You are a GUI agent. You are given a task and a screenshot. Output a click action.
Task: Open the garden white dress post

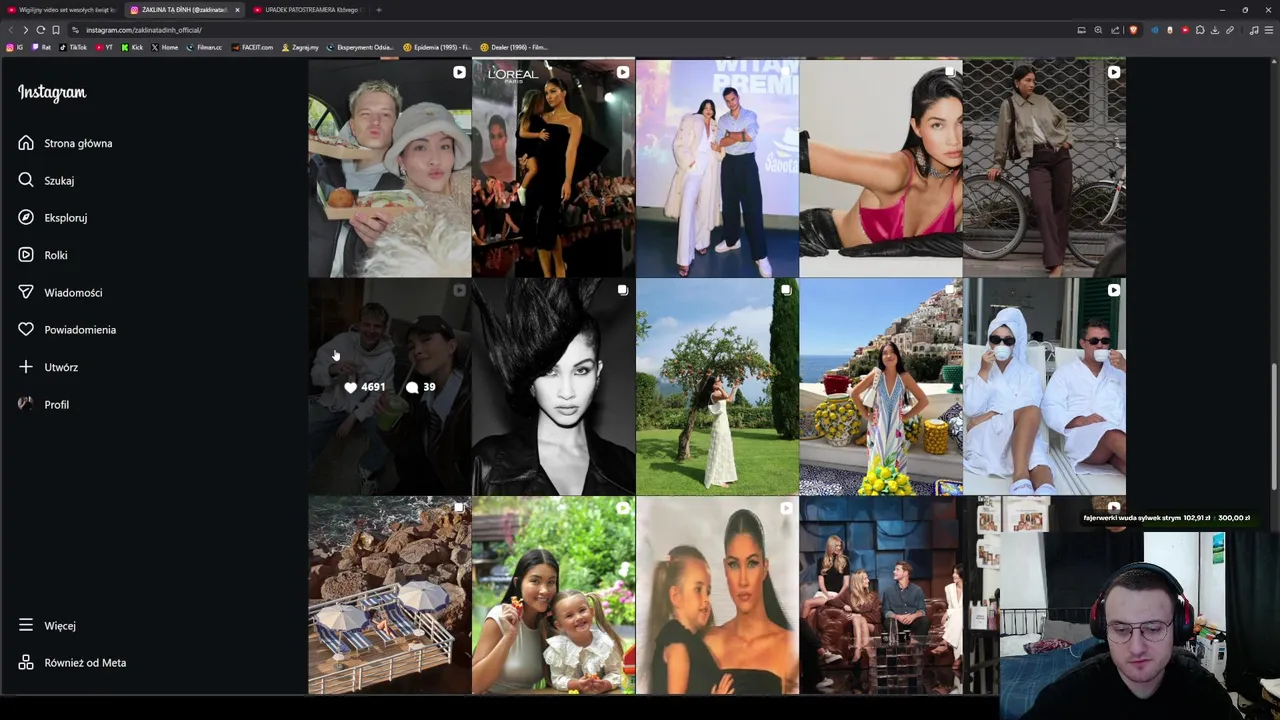click(x=717, y=386)
